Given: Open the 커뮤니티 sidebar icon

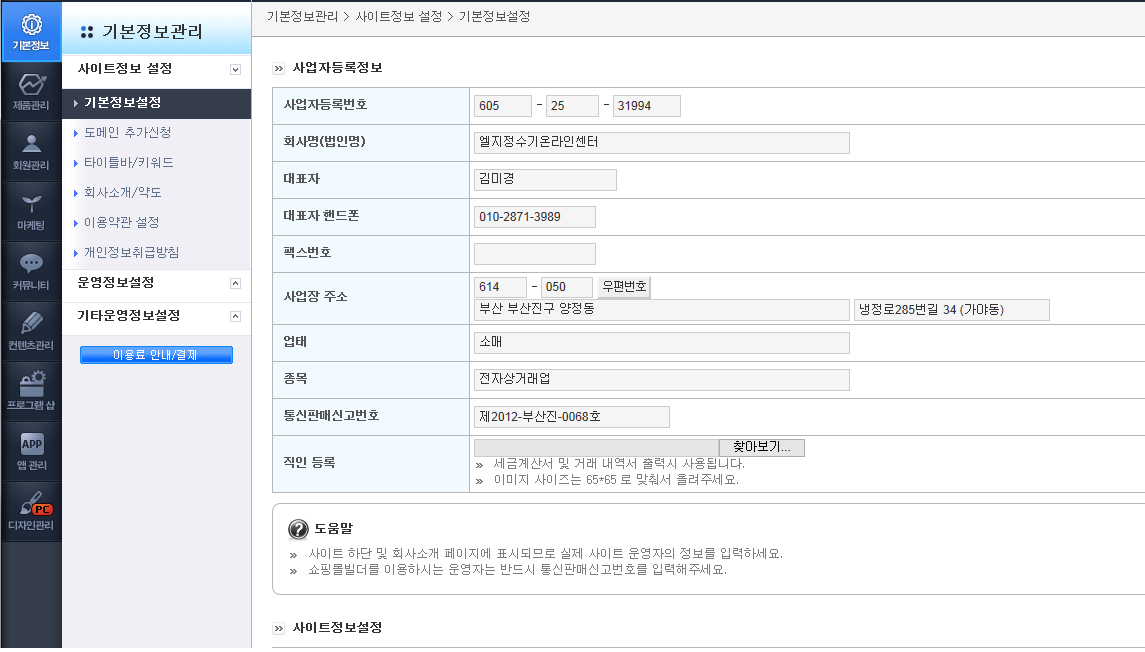Looking at the screenshot, I should [31, 272].
